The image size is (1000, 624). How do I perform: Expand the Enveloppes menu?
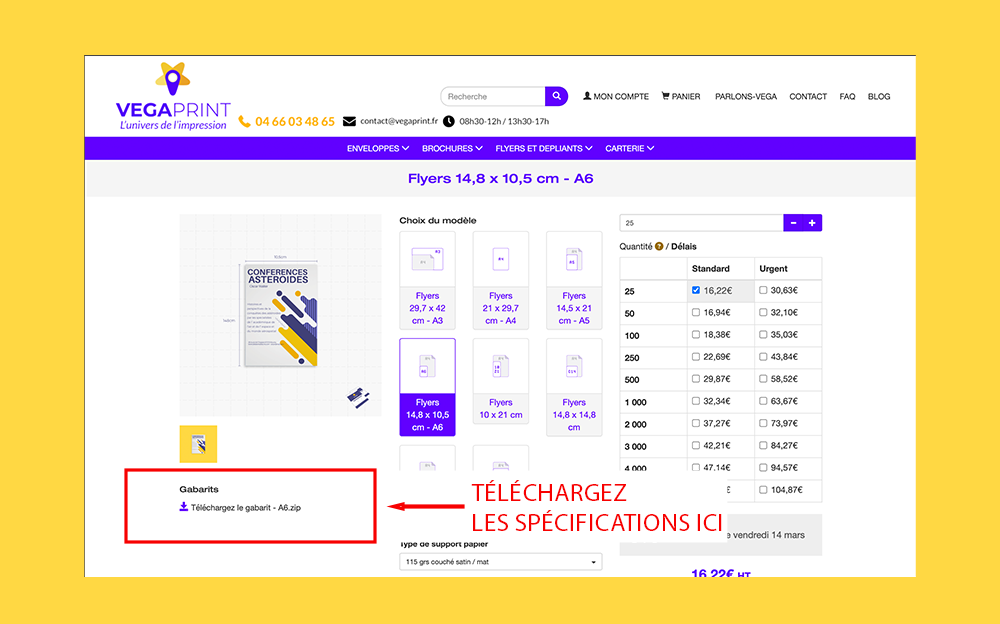378,148
